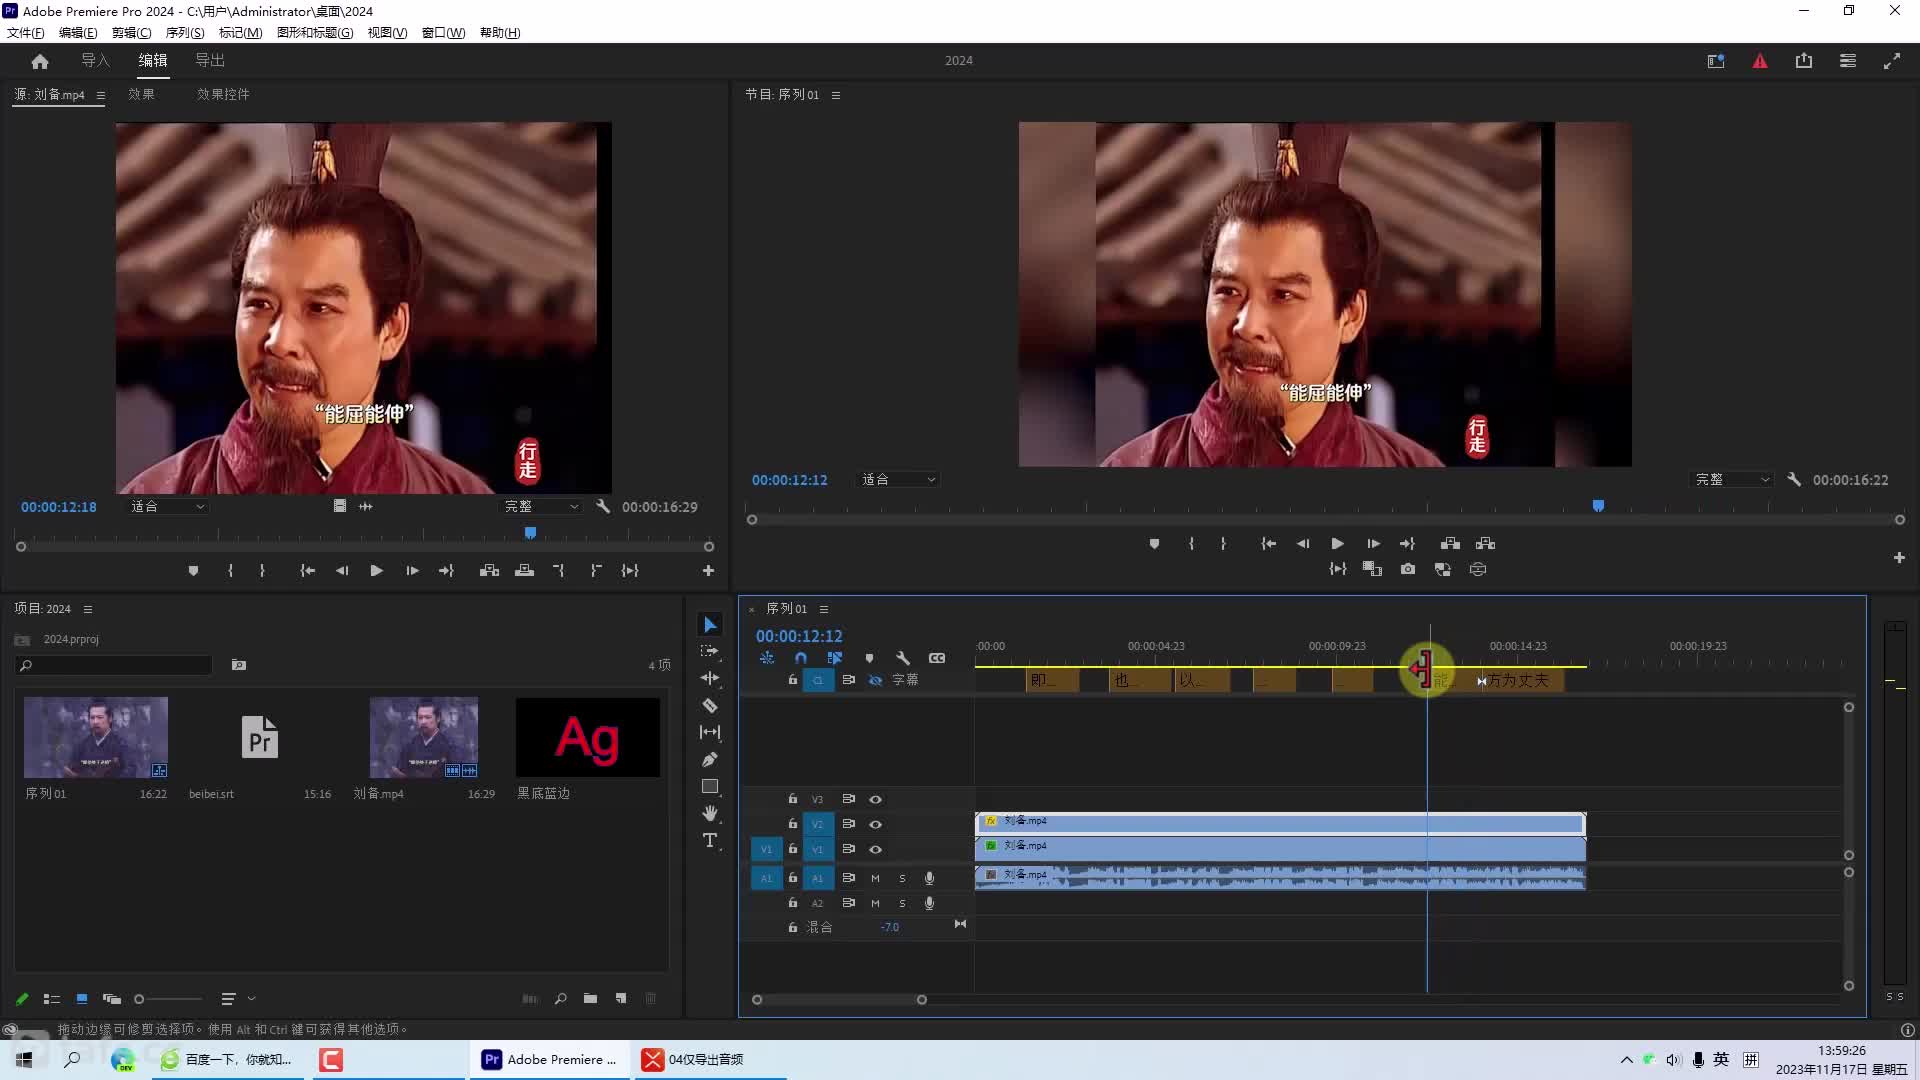Open Program monitor zoom level dropdown
This screenshot has height=1080, width=1920.
click(898, 480)
